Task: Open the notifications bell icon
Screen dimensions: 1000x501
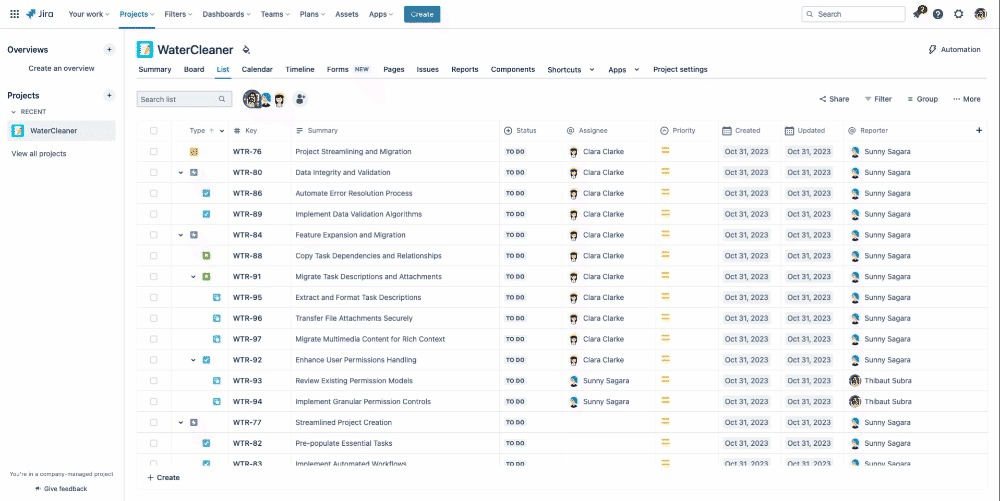Action: pos(917,14)
